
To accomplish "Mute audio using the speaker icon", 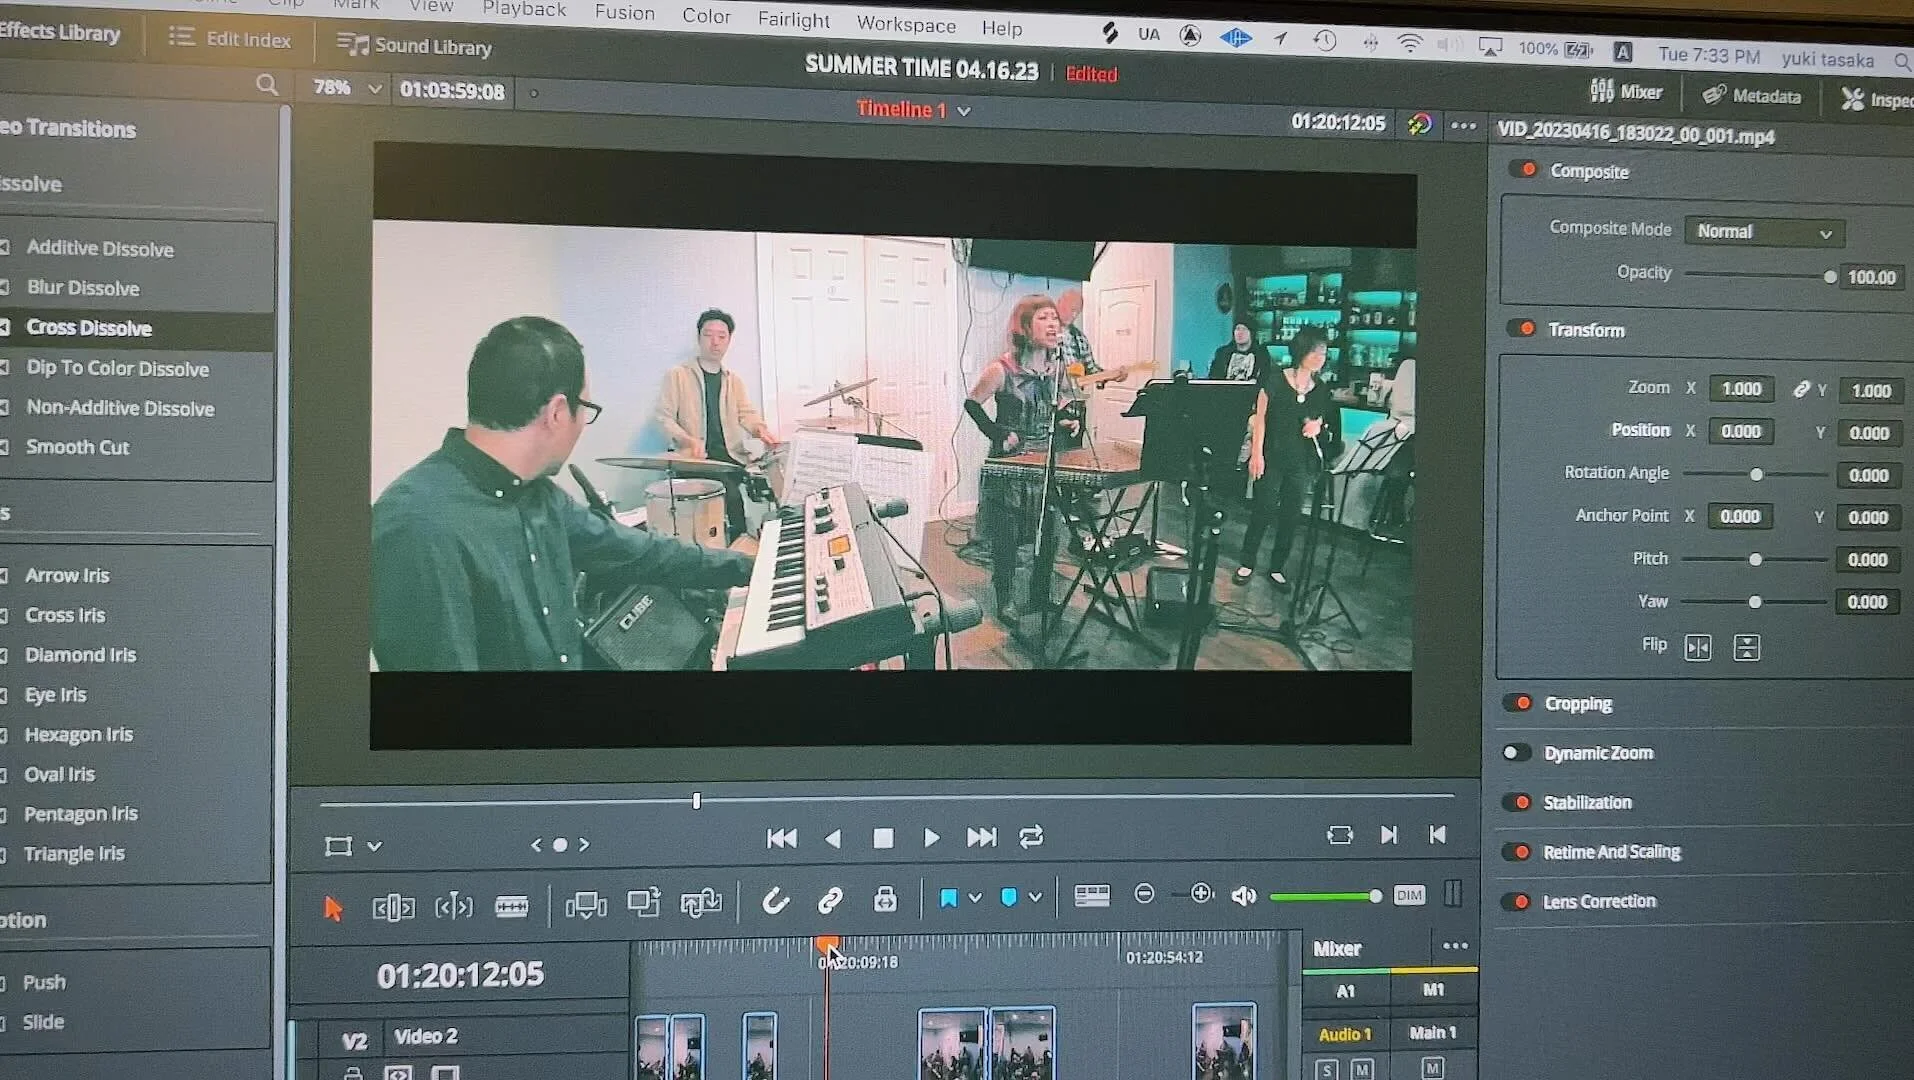I will pos(1243,896).
